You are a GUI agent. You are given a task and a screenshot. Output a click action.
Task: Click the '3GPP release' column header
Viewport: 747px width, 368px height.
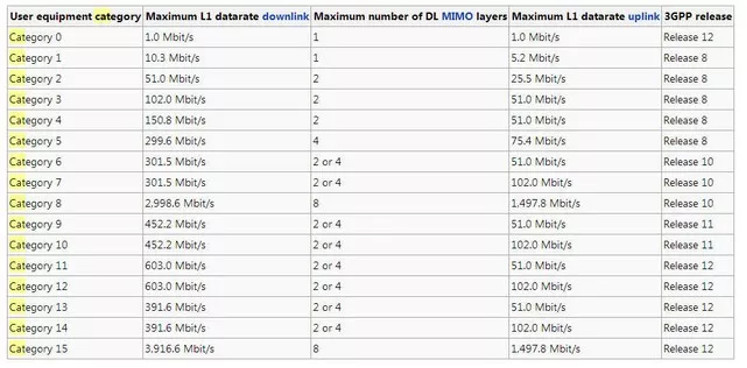[697, 17]
